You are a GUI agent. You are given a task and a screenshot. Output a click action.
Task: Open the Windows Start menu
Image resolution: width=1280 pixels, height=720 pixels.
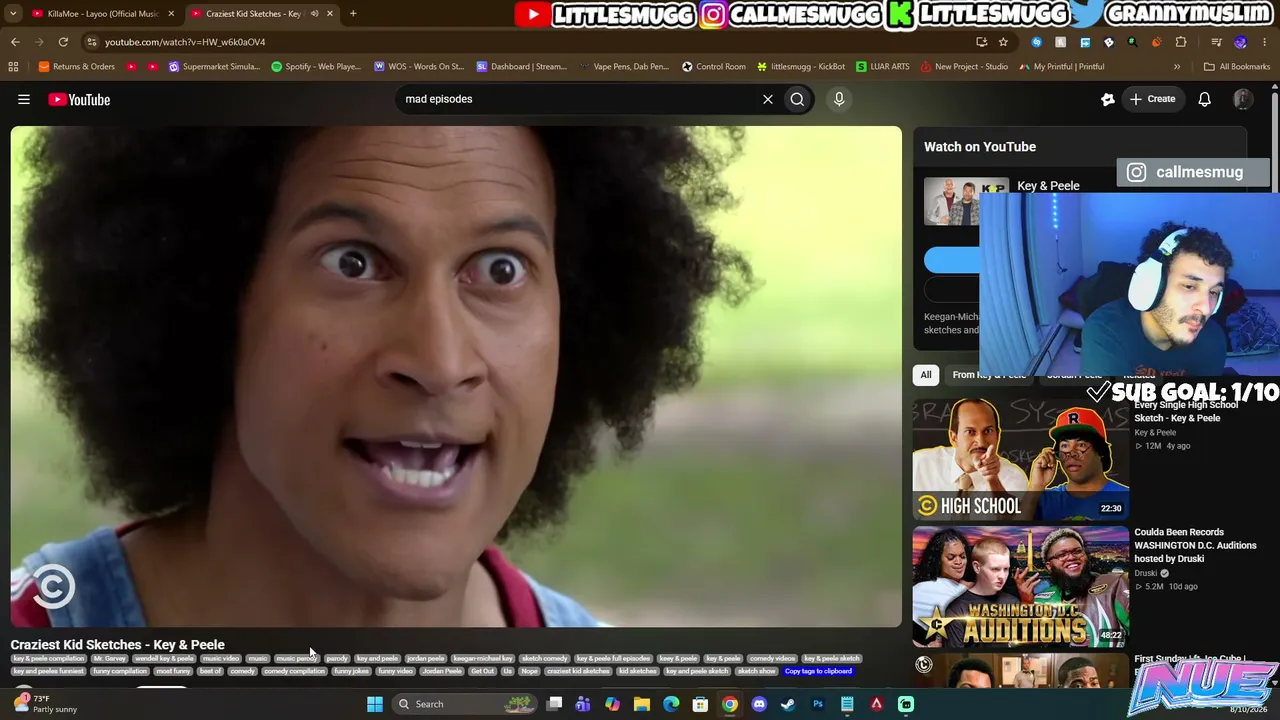click(x=374, y=704)
